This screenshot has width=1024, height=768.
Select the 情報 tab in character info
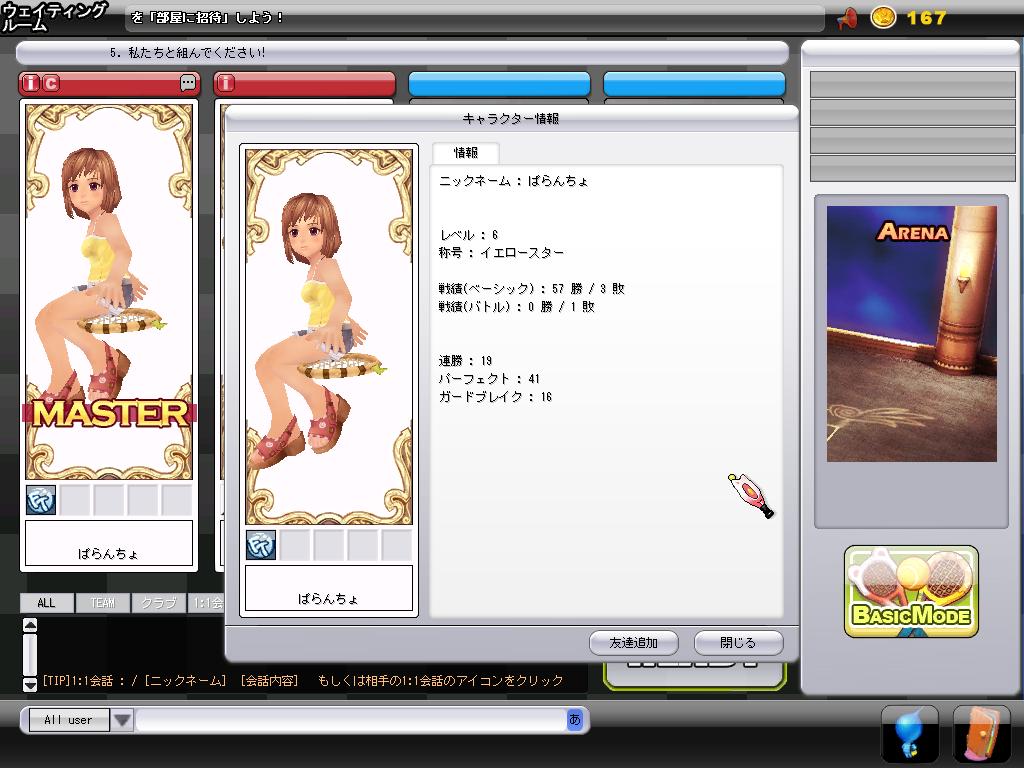coord(466,153)
